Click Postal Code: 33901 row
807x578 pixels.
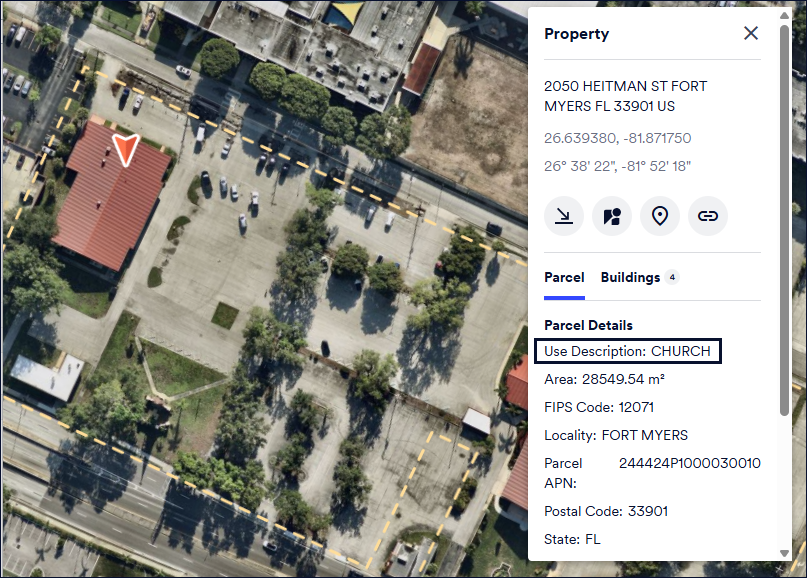click(606, 511)
